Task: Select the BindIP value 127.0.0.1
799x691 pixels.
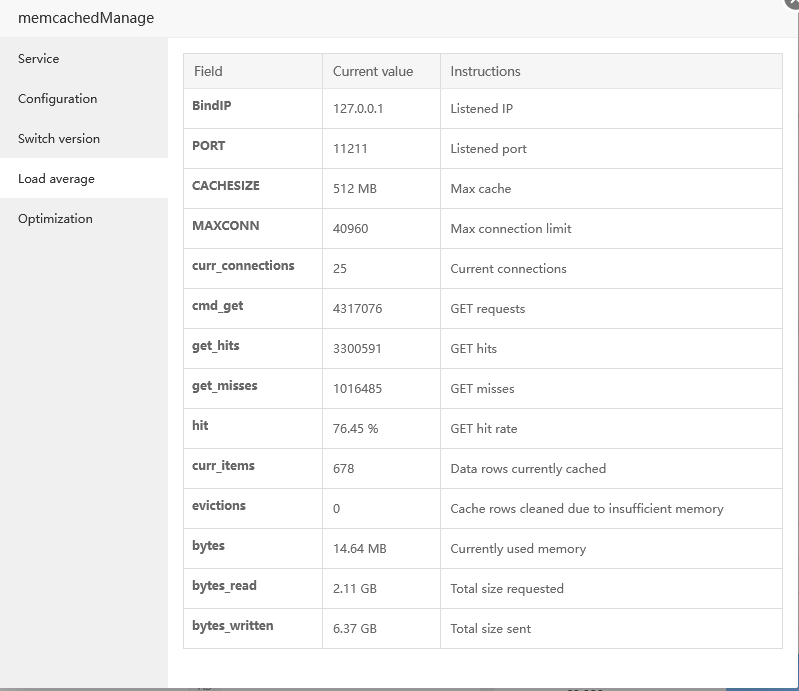Action: point(358,109)
